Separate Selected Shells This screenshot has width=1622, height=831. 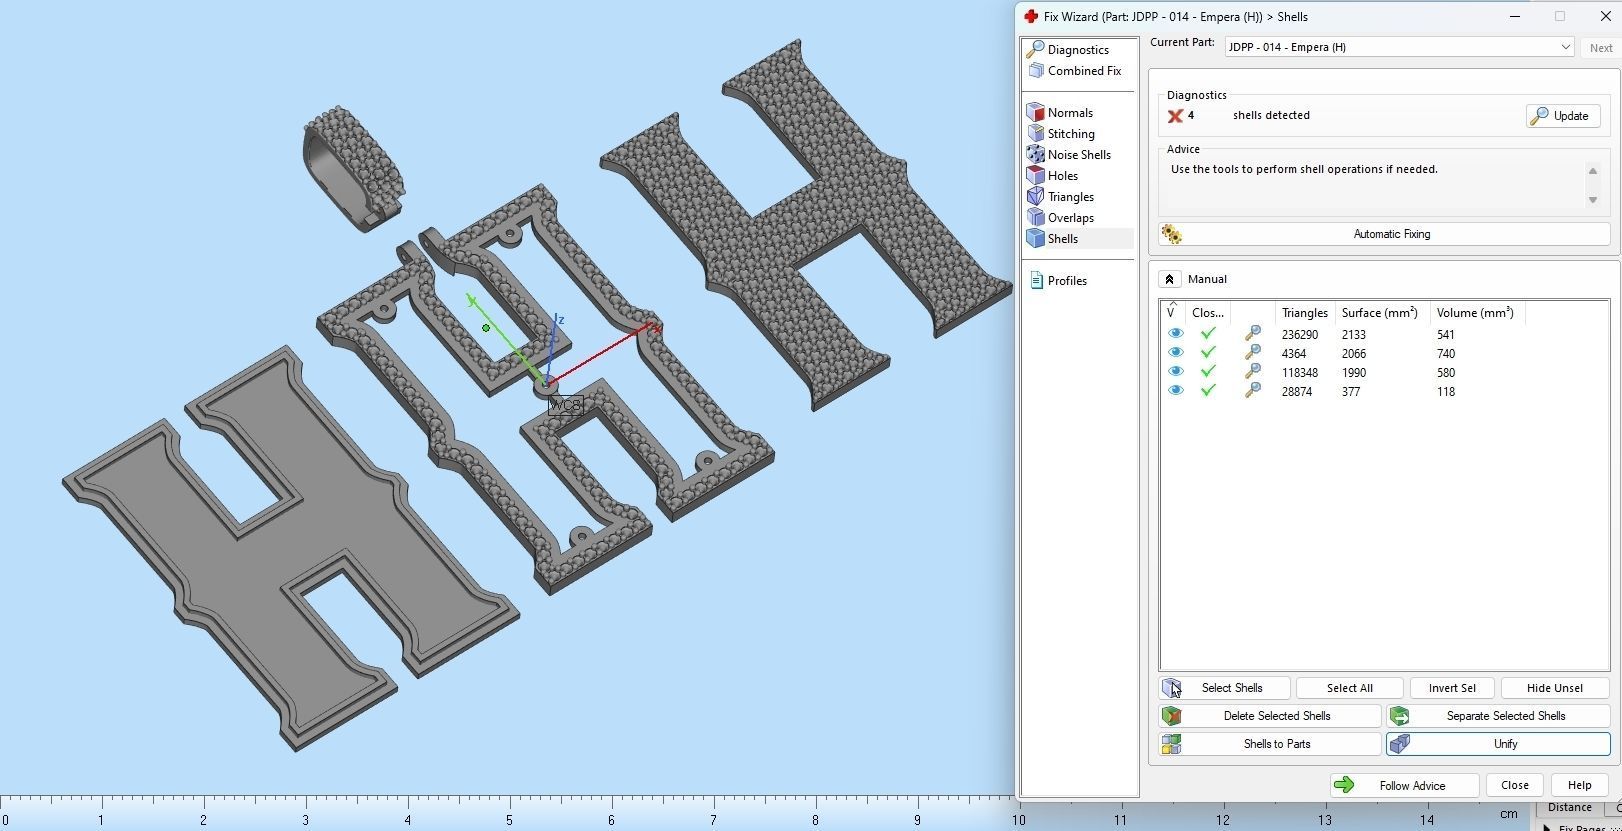point(1498,716)
